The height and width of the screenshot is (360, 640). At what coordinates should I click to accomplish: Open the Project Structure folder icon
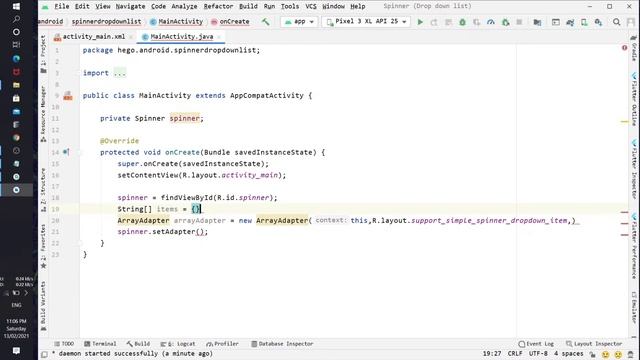point(537,22)
